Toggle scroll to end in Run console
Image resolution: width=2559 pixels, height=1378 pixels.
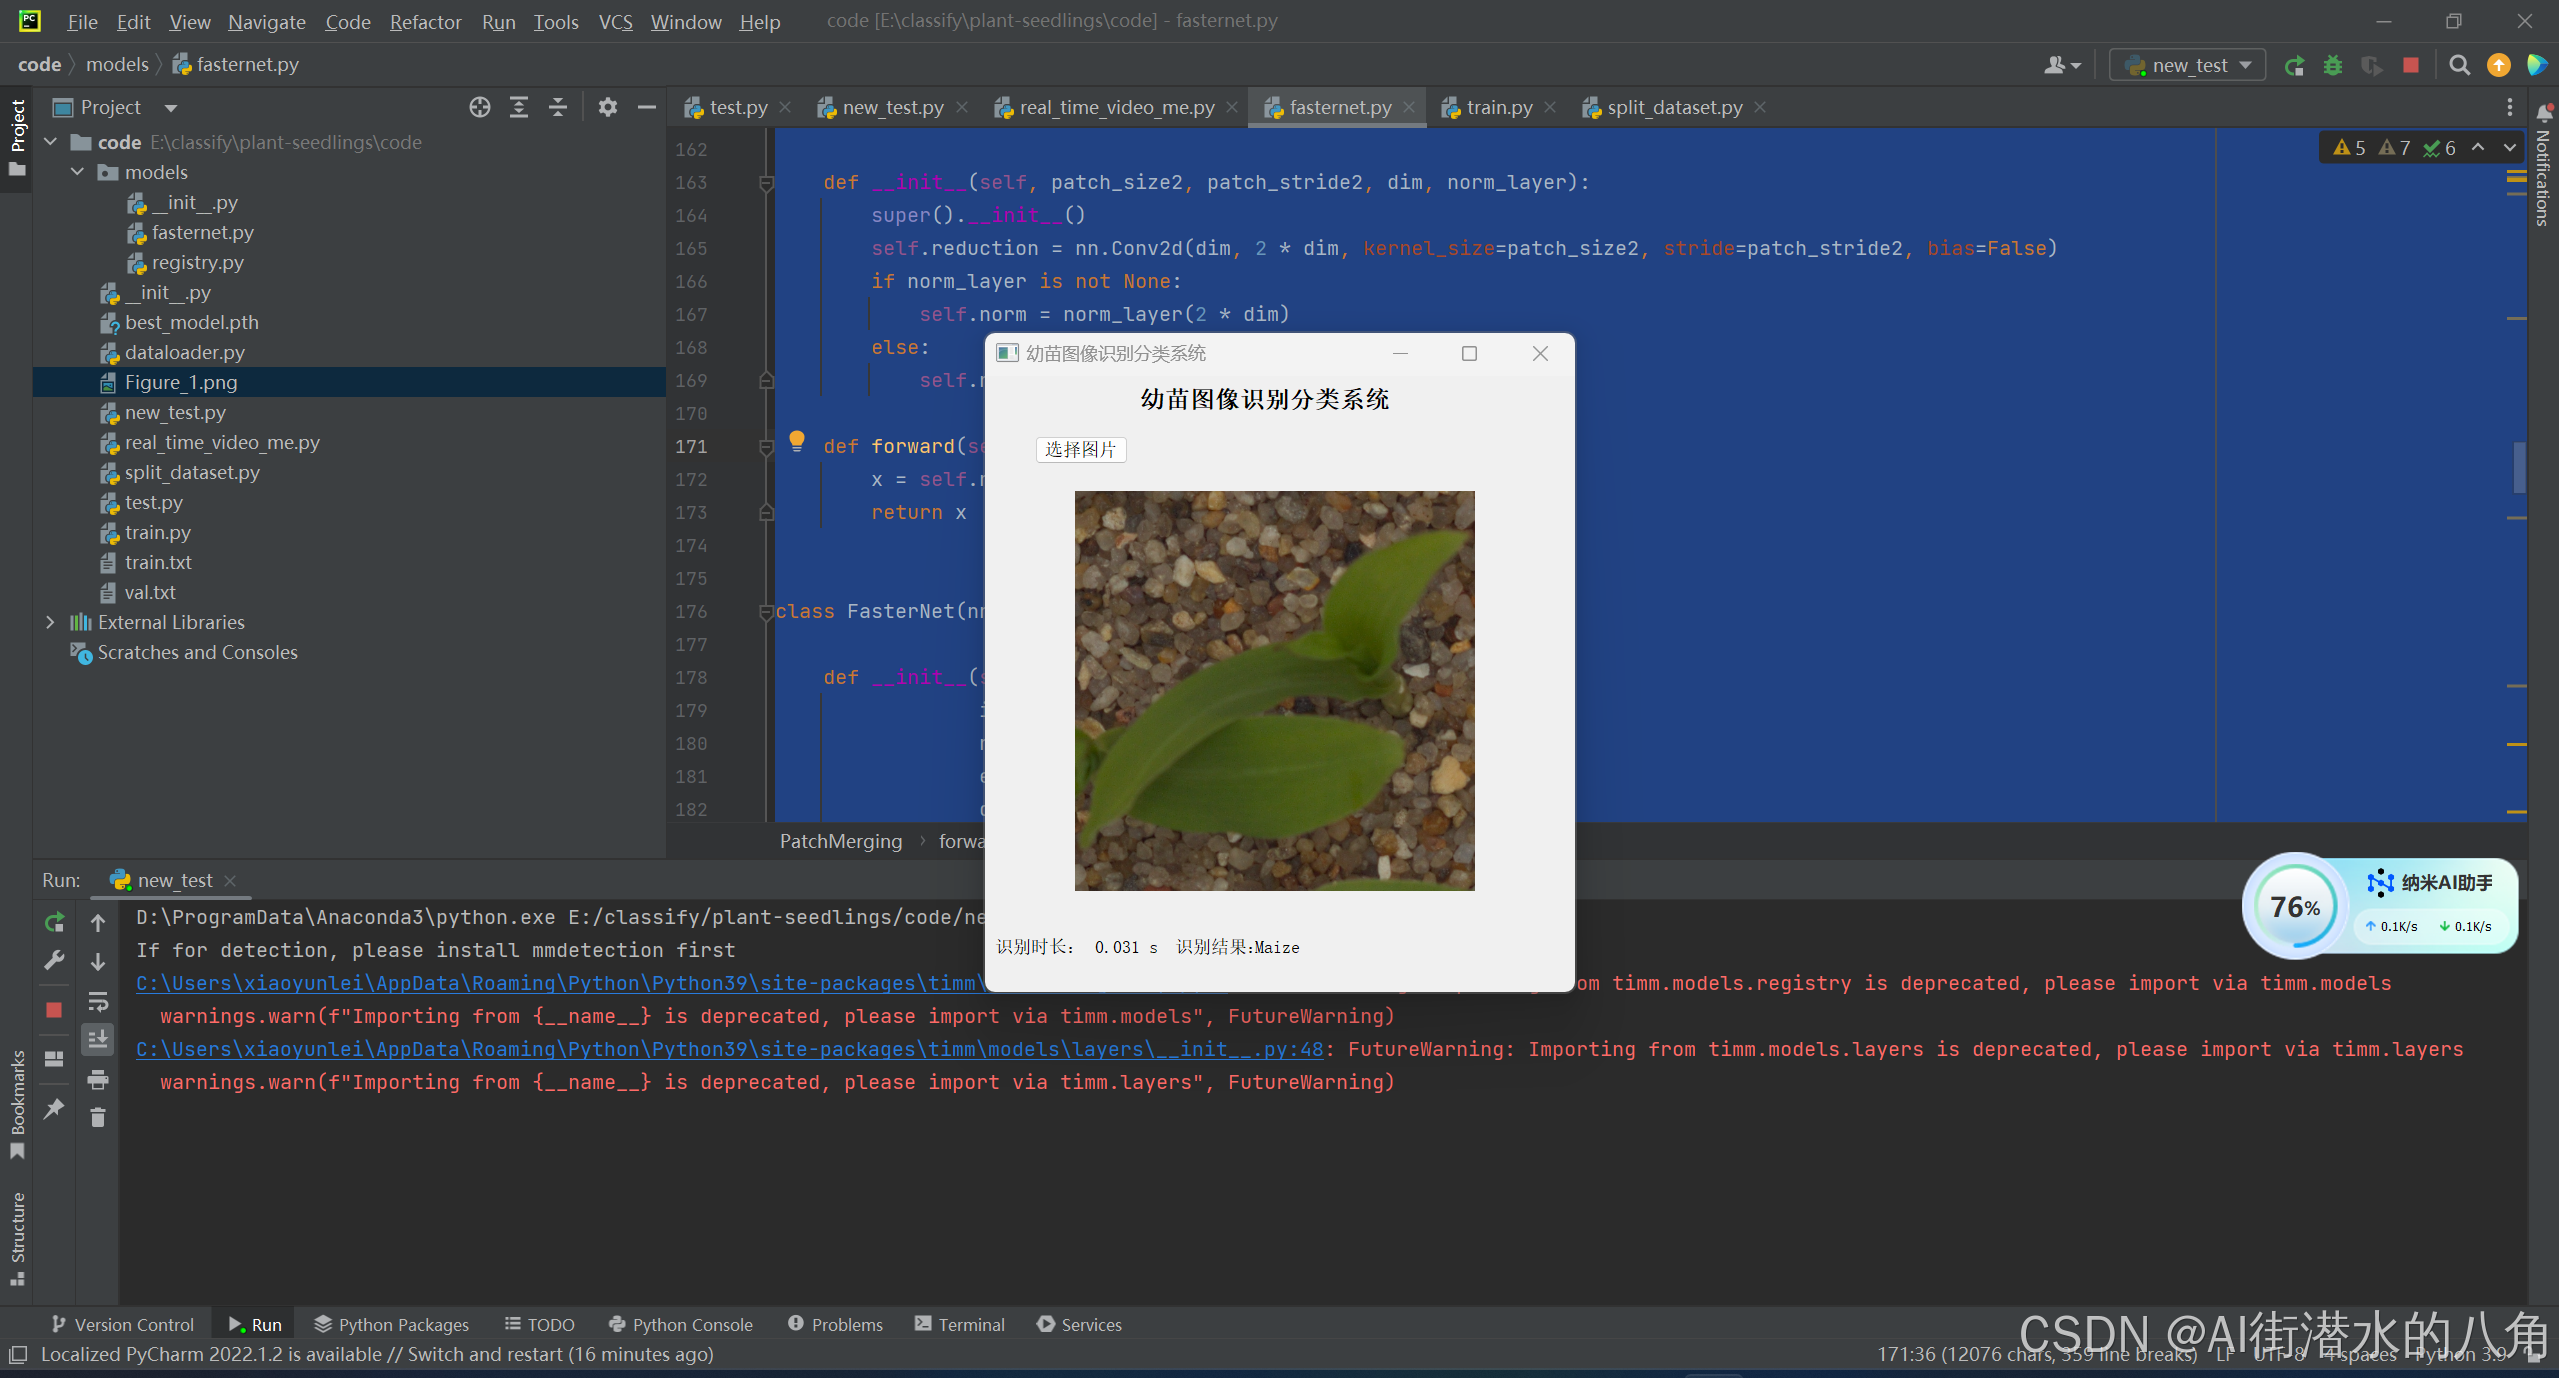[x=98, y=1040]
